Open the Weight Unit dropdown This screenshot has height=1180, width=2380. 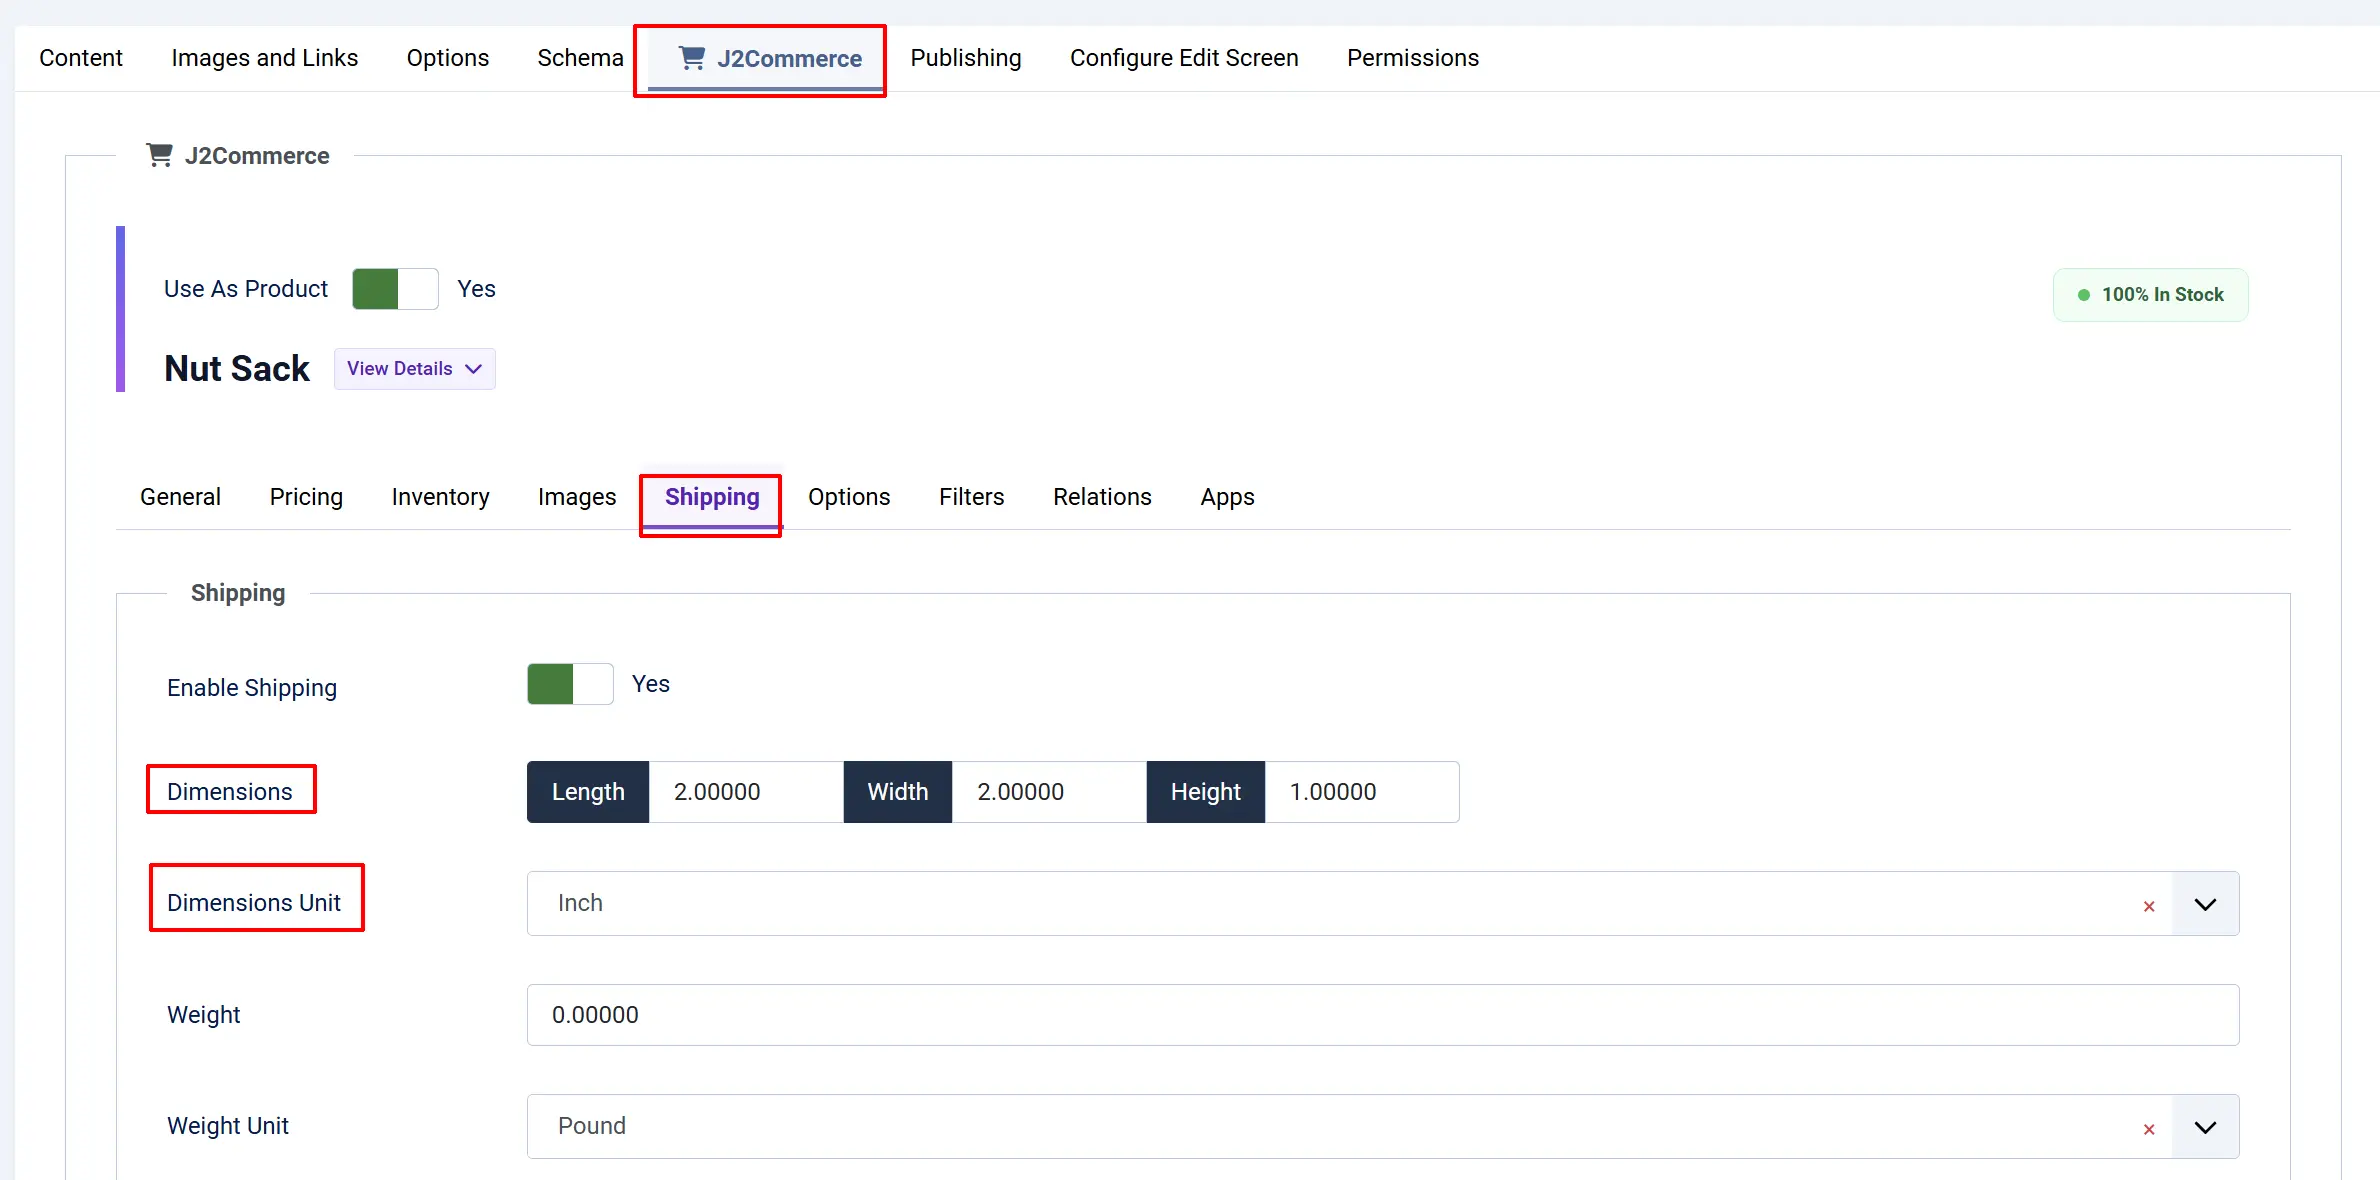pos(1382,1127)
